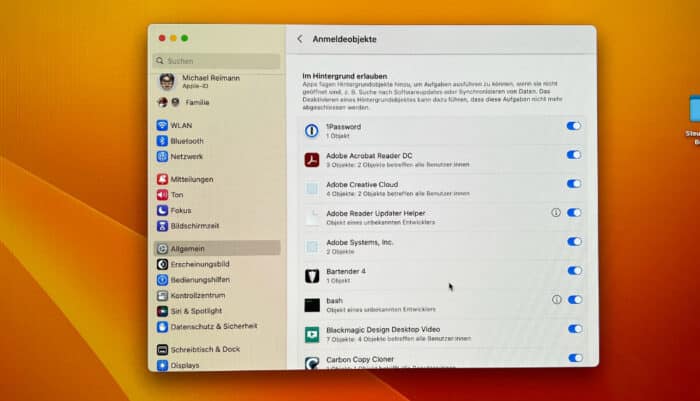
Task: Click the Kontrollzentrum icon
Action: [x=162, y=296]
